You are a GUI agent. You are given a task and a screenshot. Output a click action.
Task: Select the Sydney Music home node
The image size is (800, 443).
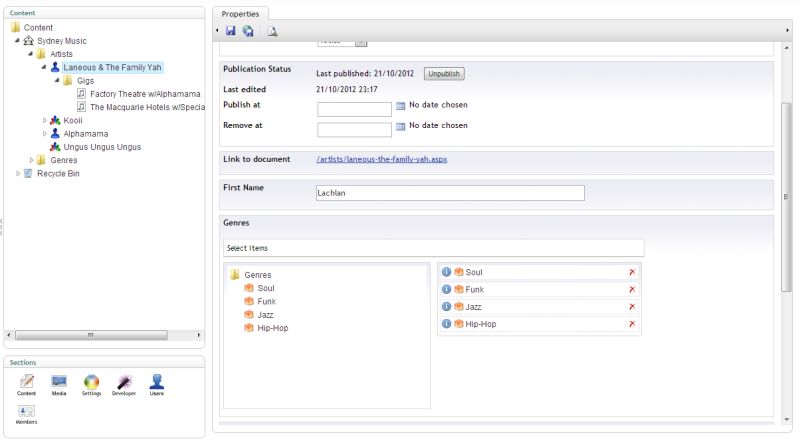click(62, 41)
